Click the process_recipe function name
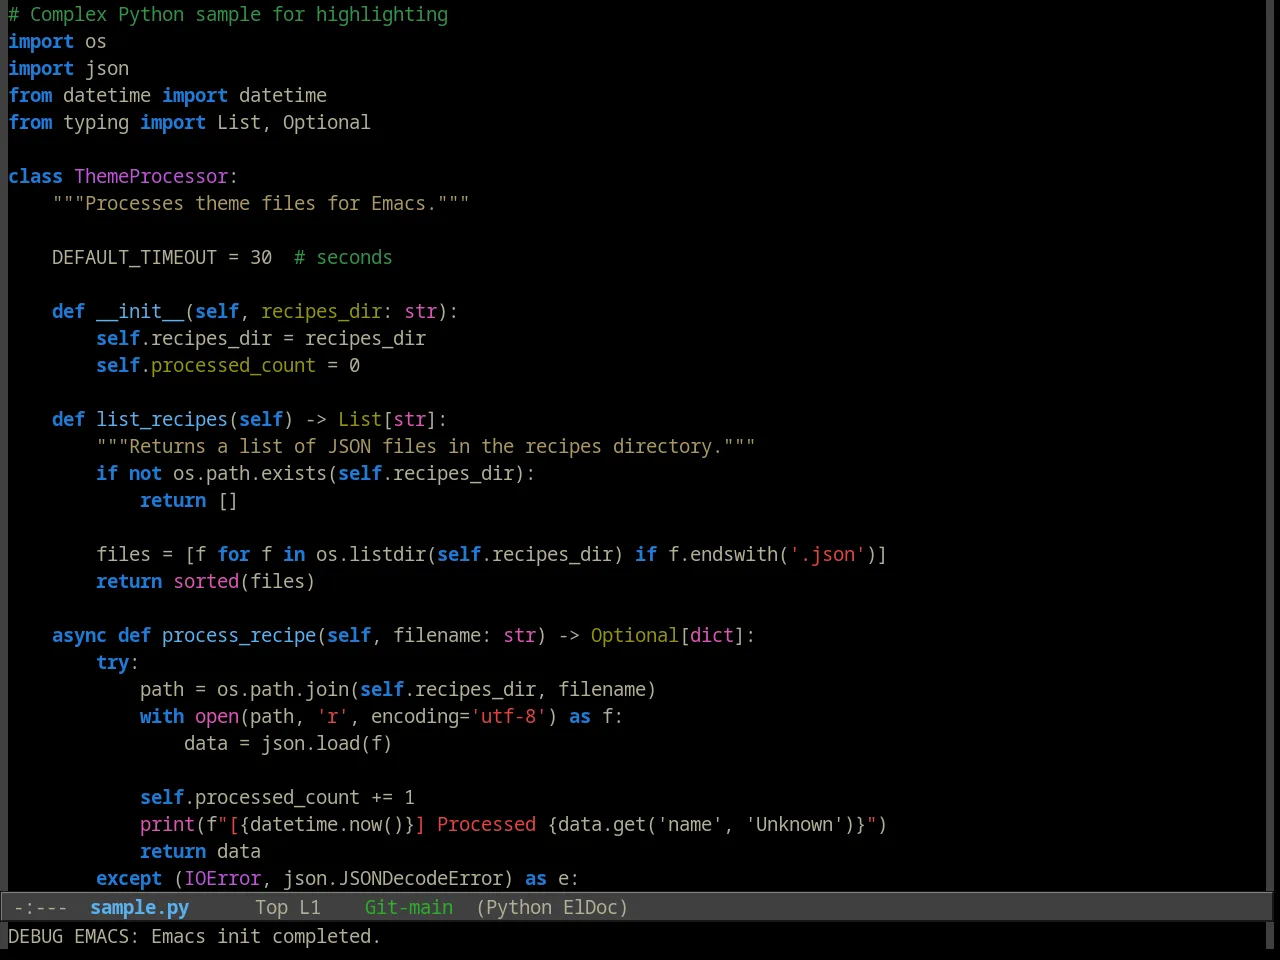 coord(239,636)
